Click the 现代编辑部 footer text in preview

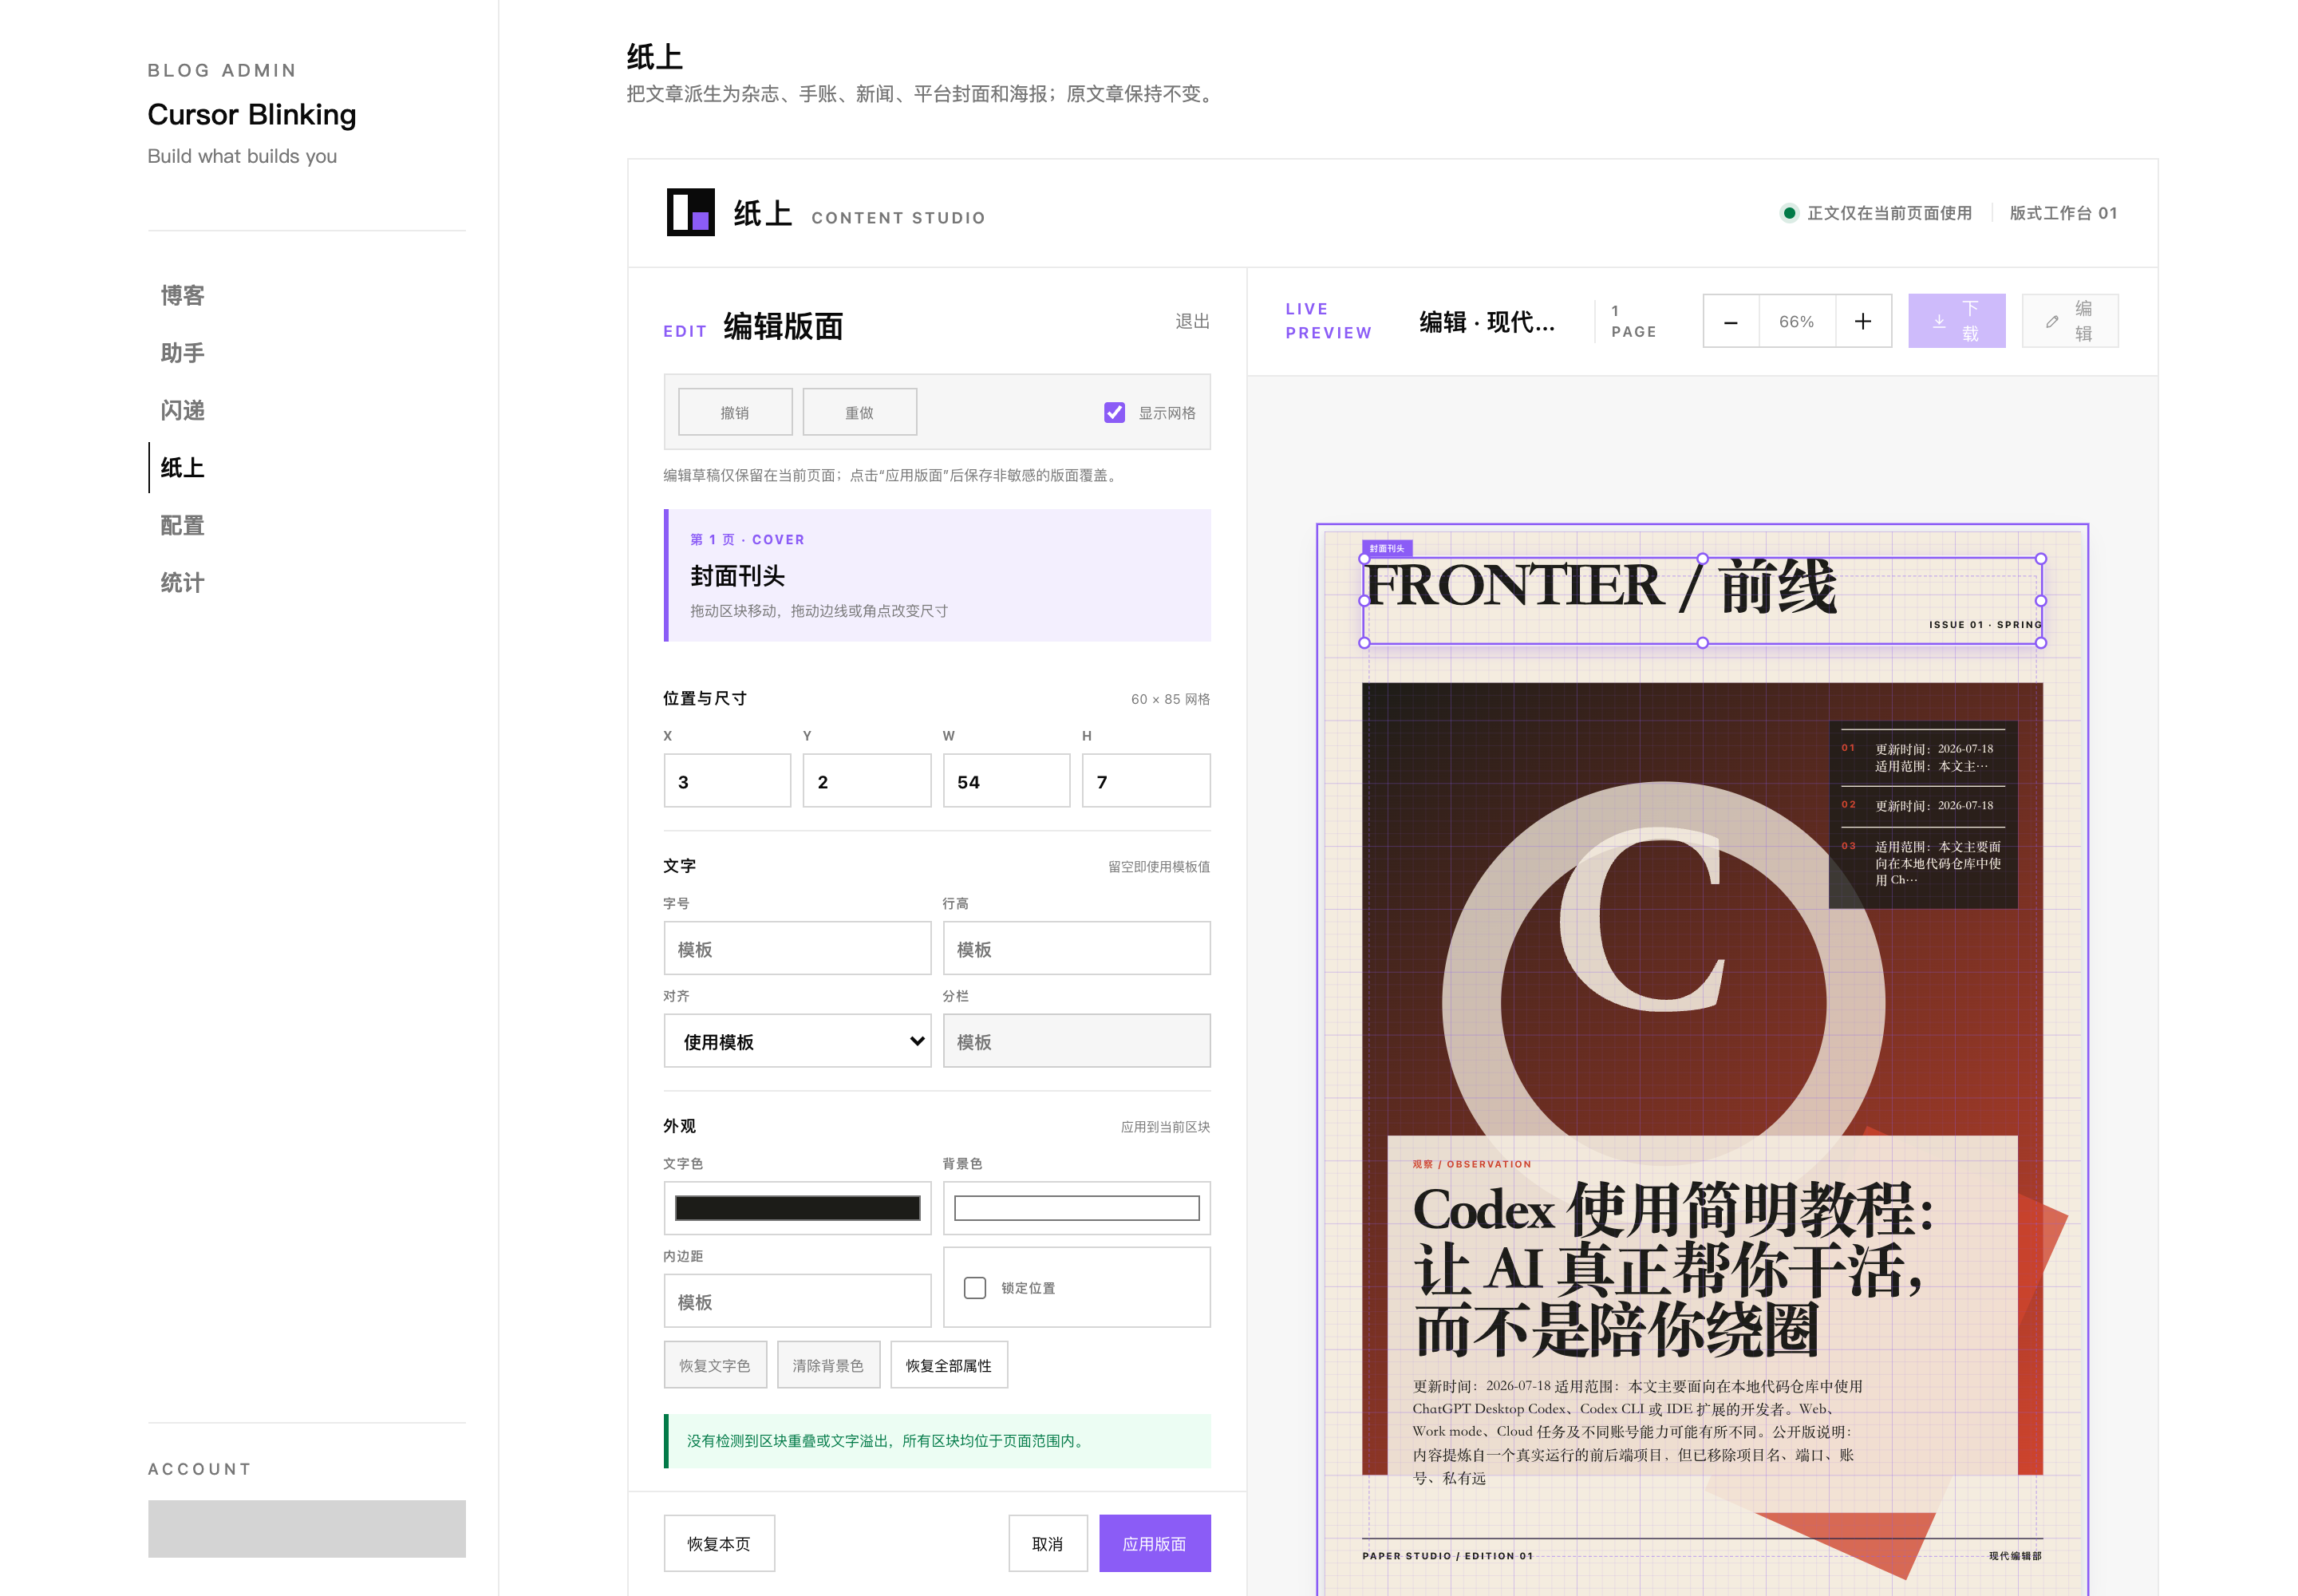2015,1555
